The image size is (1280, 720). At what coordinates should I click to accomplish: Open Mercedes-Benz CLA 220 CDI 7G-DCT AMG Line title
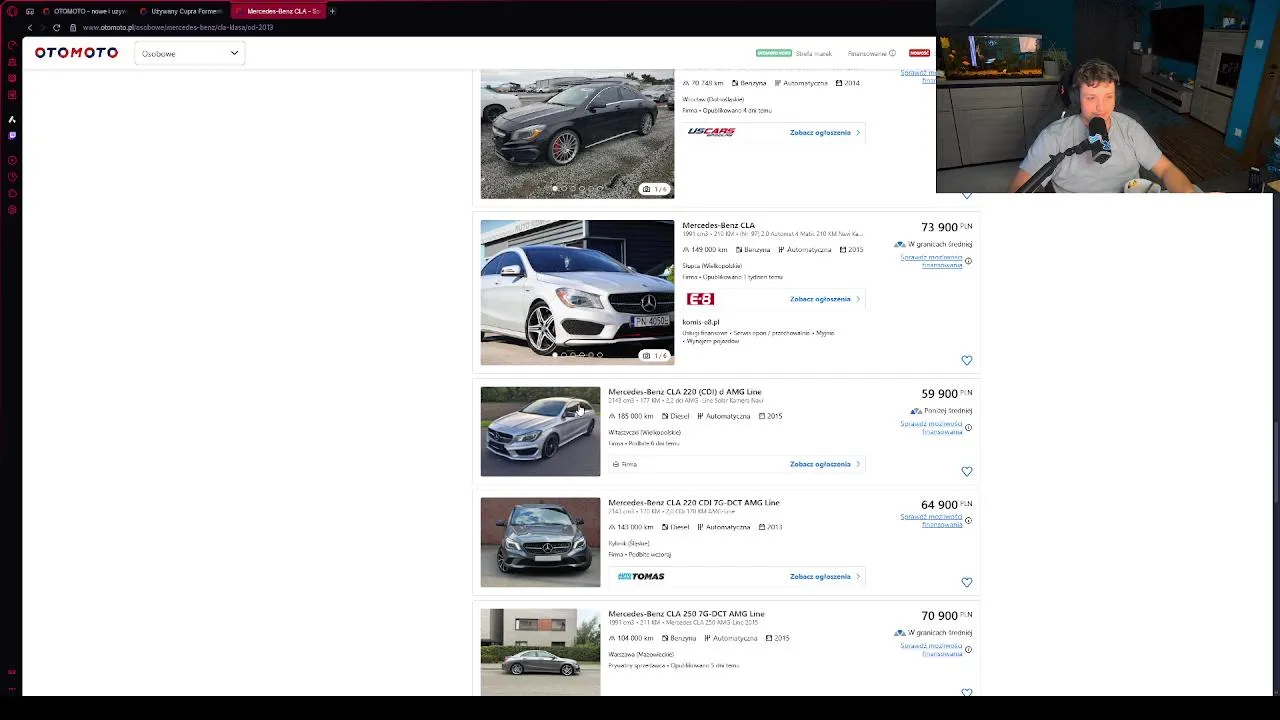point(693,503)
